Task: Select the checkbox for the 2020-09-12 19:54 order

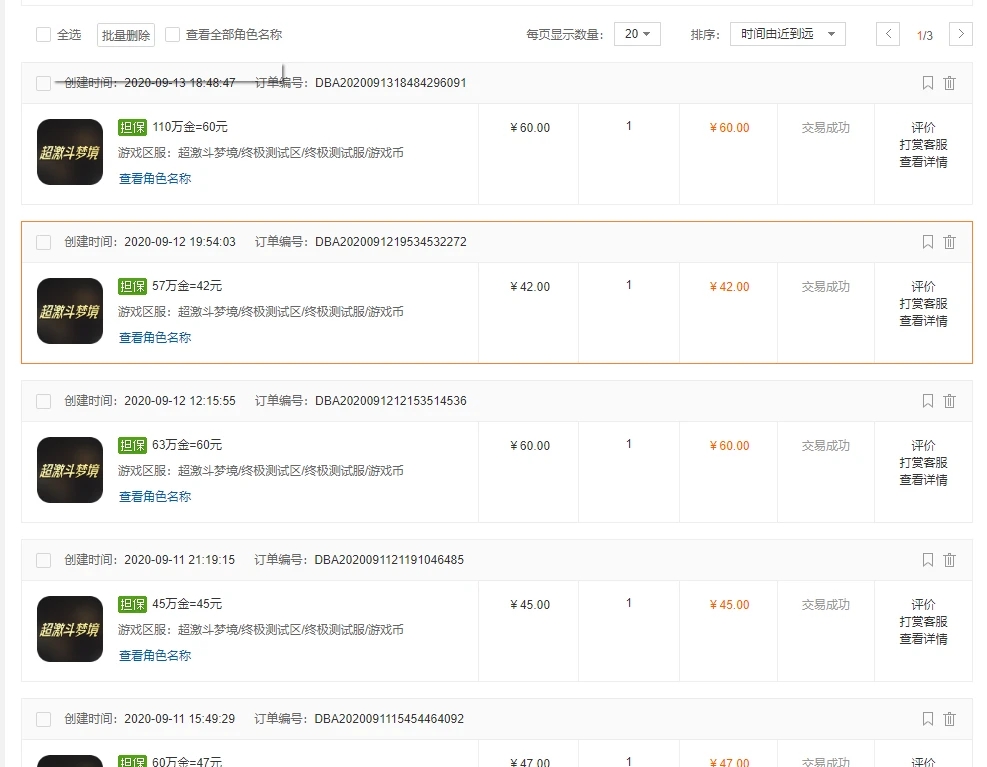Action: pyautogui.click(x=42, y=241)
